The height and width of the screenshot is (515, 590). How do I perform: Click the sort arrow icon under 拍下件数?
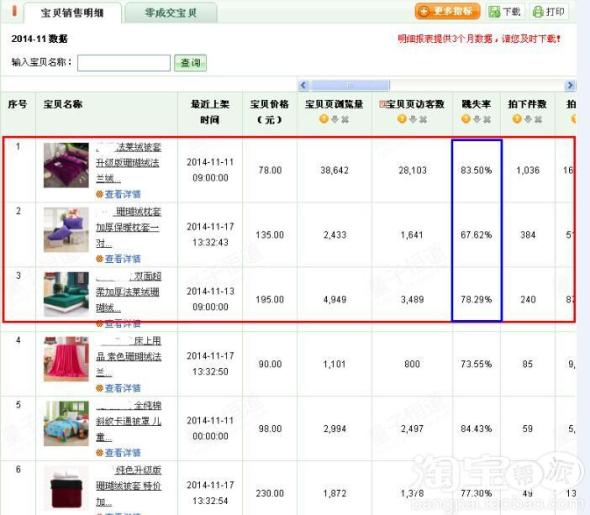pyautogui.click(x=528, y=119)
